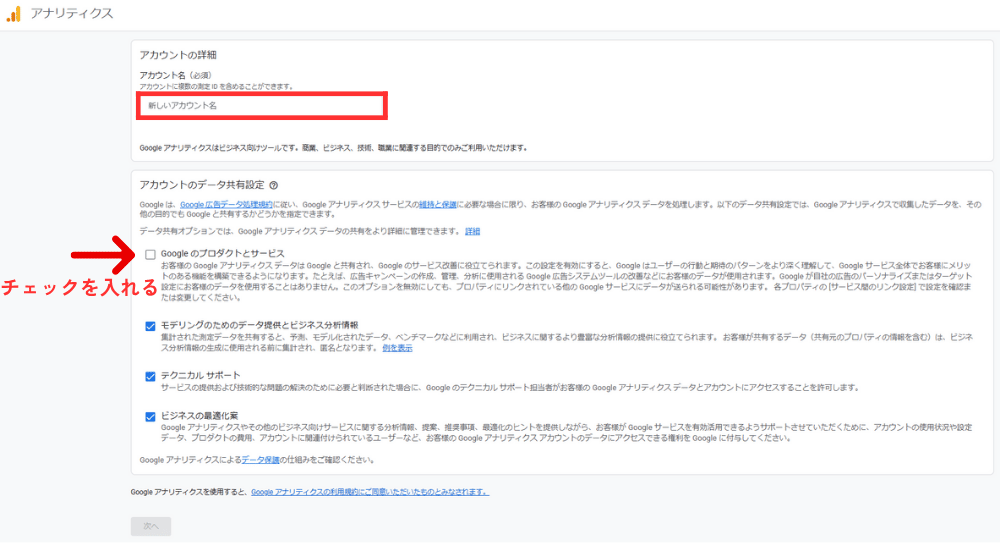1000x544 pixels.
Task: Click the Google のプロダクトとサービス label text
Action: (x=223, y=254)
